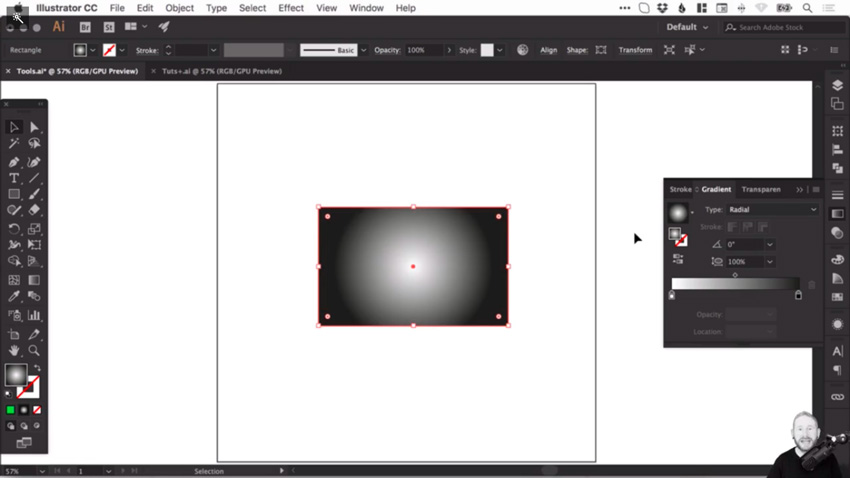
Task: Choose the Scale tool
Action: (x=34, y=229)
